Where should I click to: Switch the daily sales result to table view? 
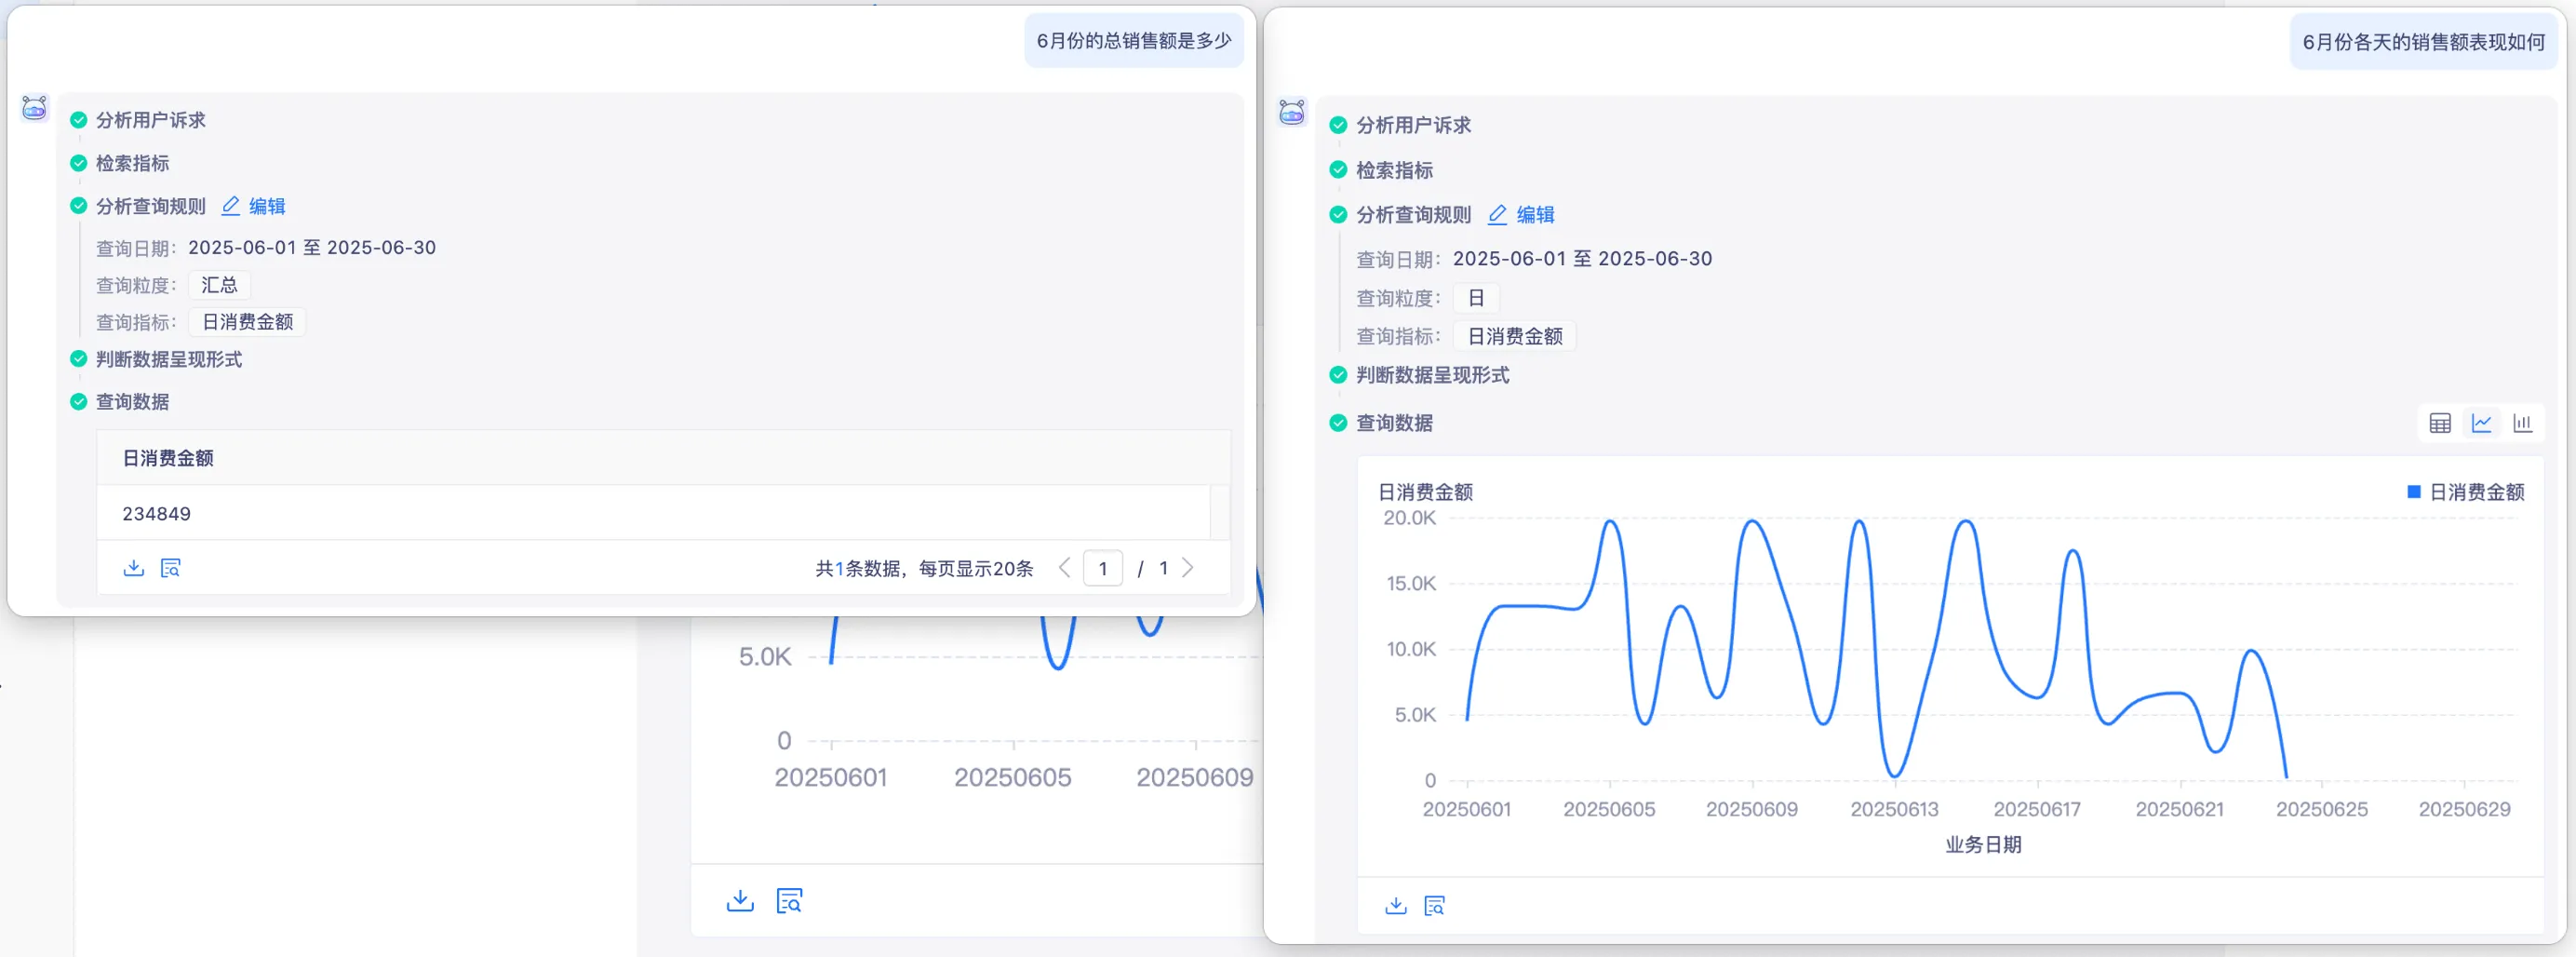click(x=2440, y=423)
